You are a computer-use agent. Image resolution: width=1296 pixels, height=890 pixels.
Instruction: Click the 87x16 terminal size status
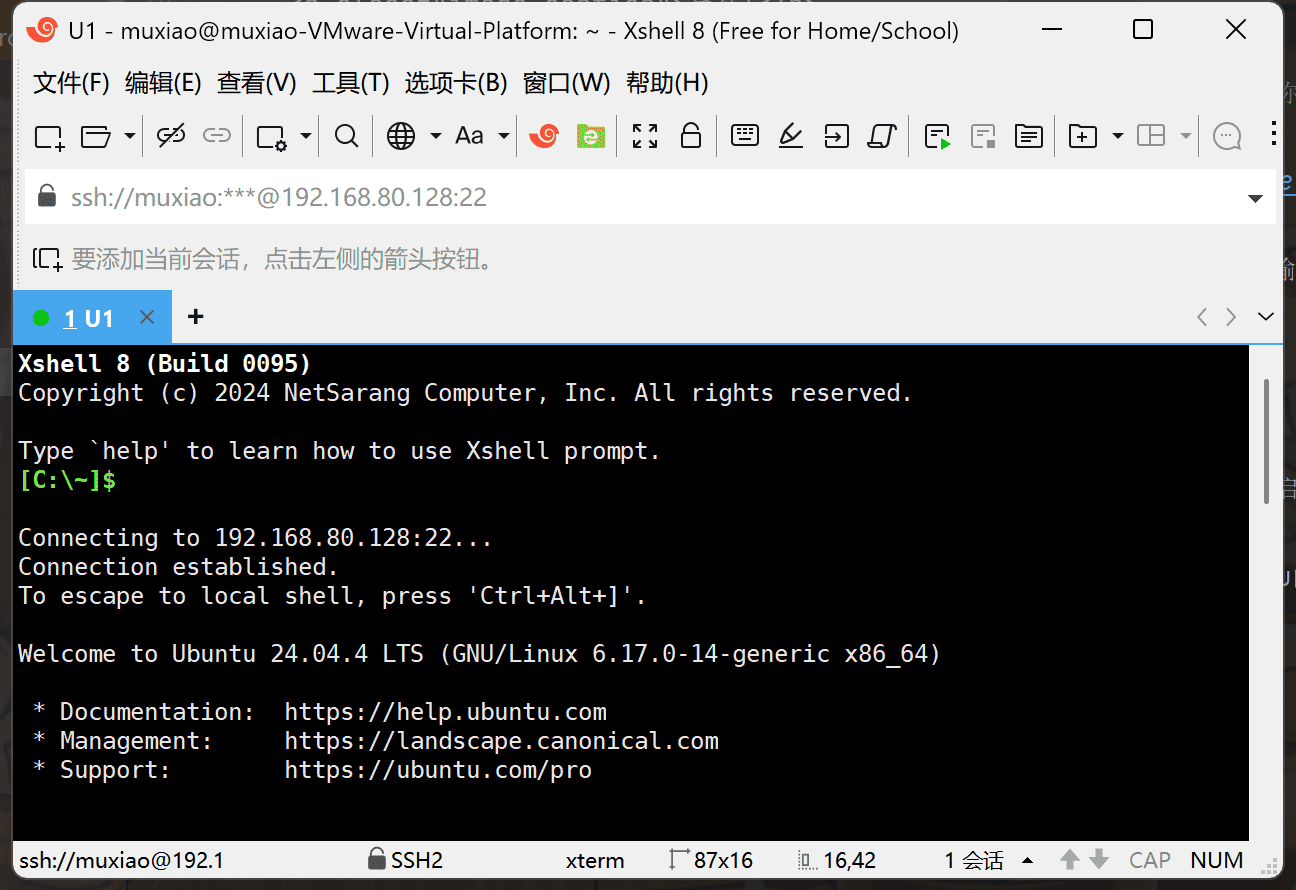710,860
